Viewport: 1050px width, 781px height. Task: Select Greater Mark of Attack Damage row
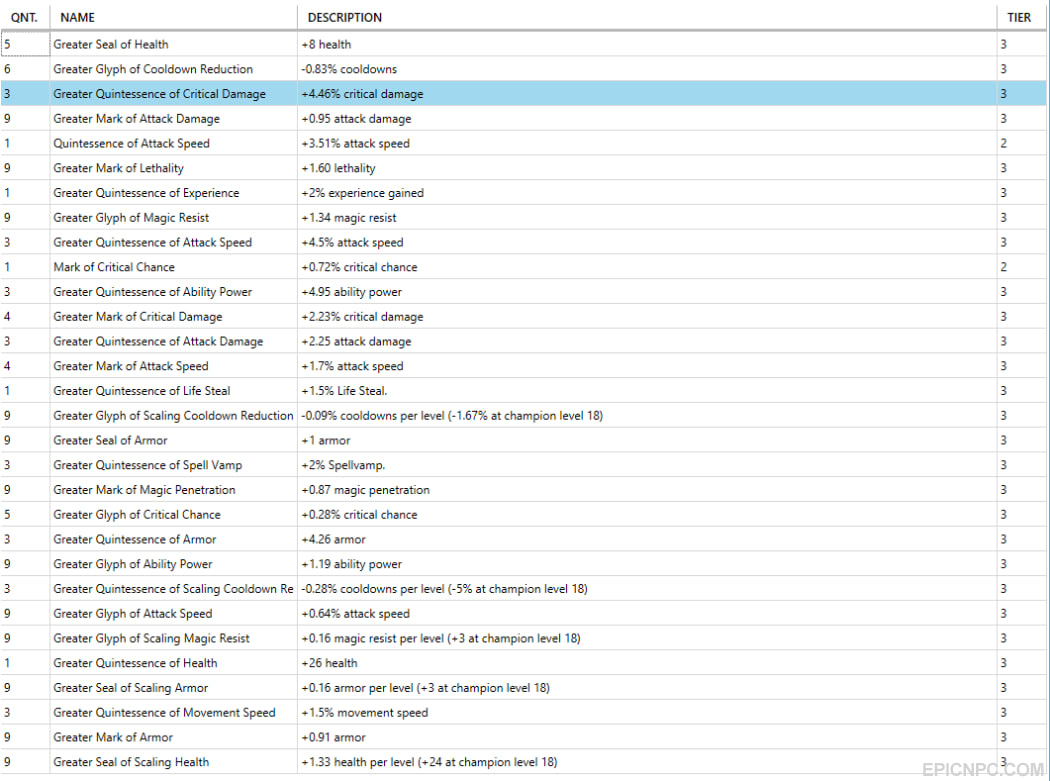tap(523, 119)
